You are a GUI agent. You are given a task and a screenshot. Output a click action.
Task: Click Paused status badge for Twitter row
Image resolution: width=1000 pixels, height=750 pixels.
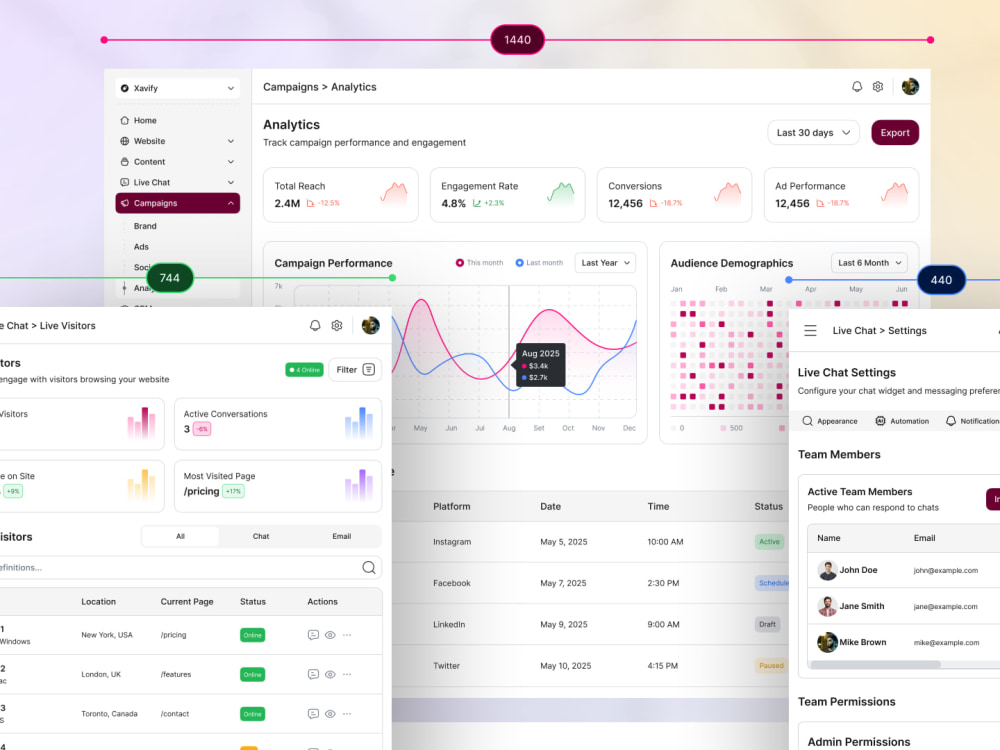[x=771, y=666]
